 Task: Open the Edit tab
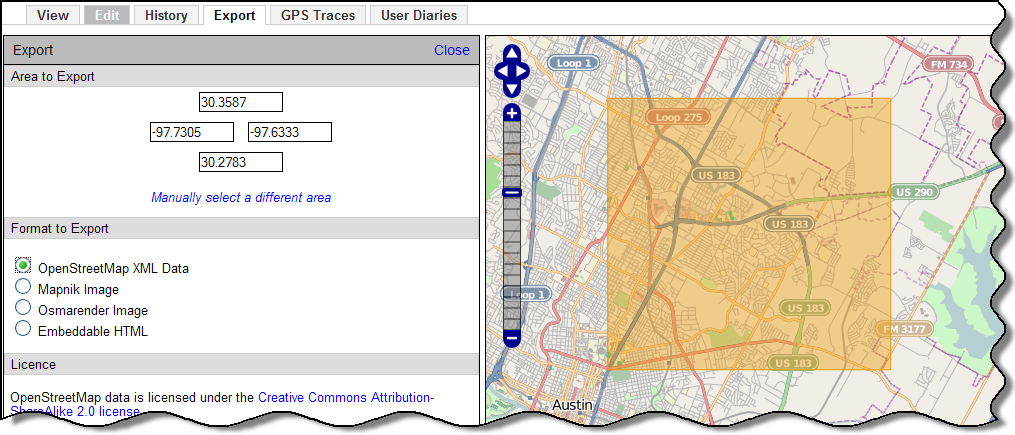(107, 16)
